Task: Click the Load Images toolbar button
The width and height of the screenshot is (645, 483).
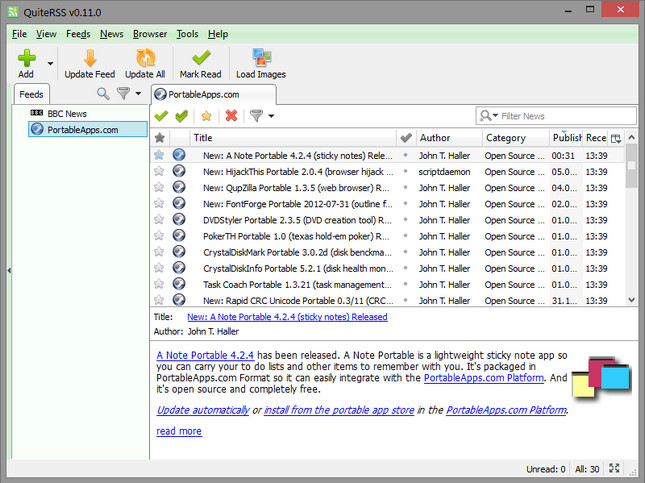Action: pyautogui.click(x=261, y=64)
